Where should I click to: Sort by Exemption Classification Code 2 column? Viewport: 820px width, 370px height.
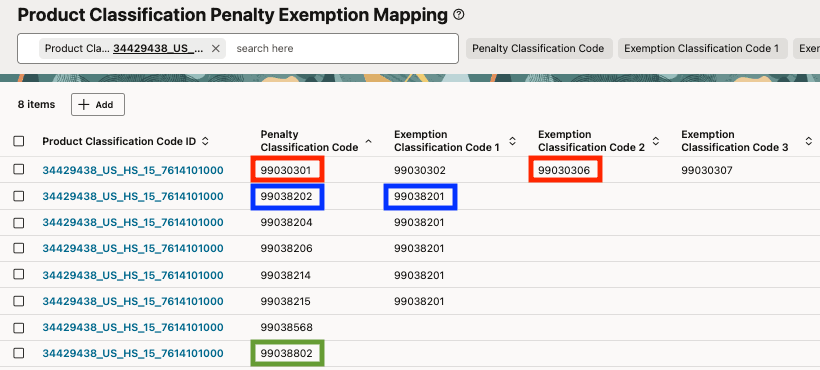[x=656, y=141]
